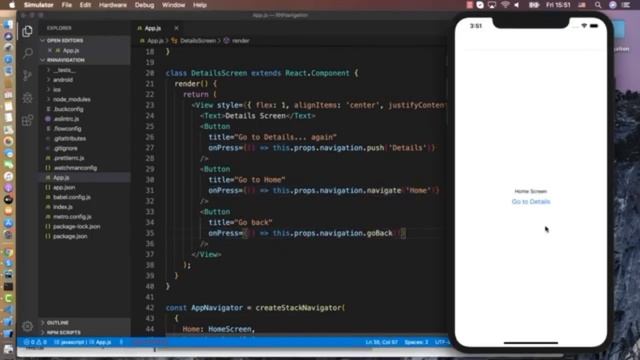This screenshot has width=640, height=360.
Task: Click the AirPlay display icon in menu bar
Action: pyautogui.click(x=492, y=5)
